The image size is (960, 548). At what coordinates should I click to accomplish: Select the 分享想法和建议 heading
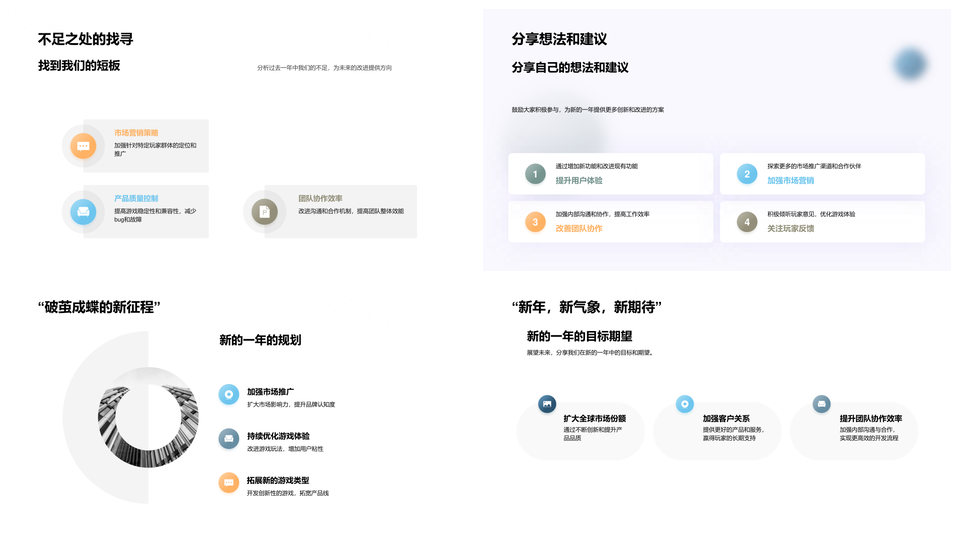coord(559,39)
